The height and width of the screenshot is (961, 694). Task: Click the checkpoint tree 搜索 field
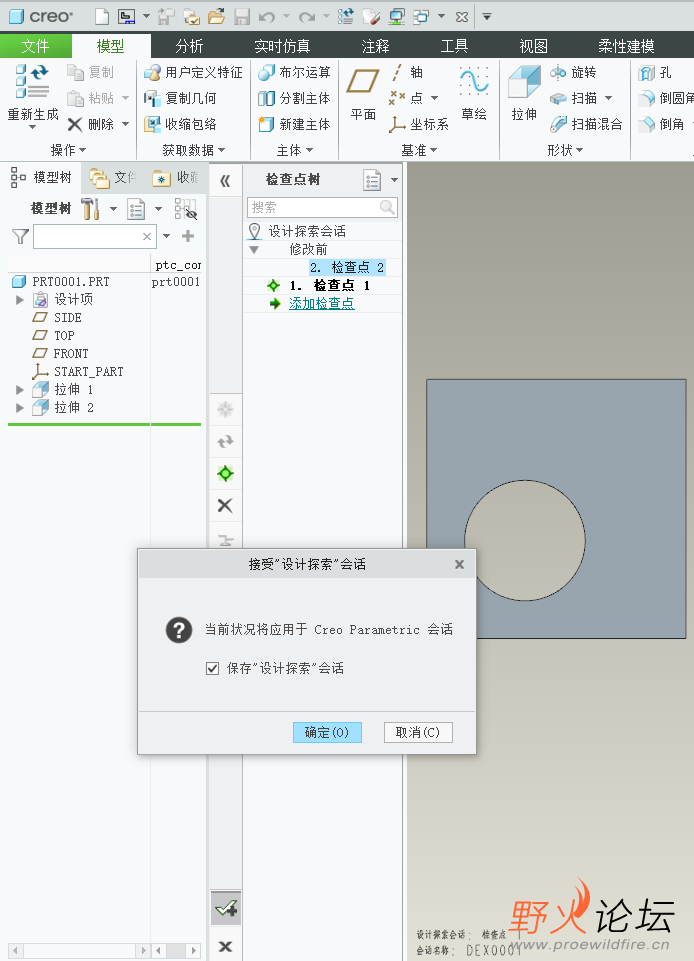(322, 207)
